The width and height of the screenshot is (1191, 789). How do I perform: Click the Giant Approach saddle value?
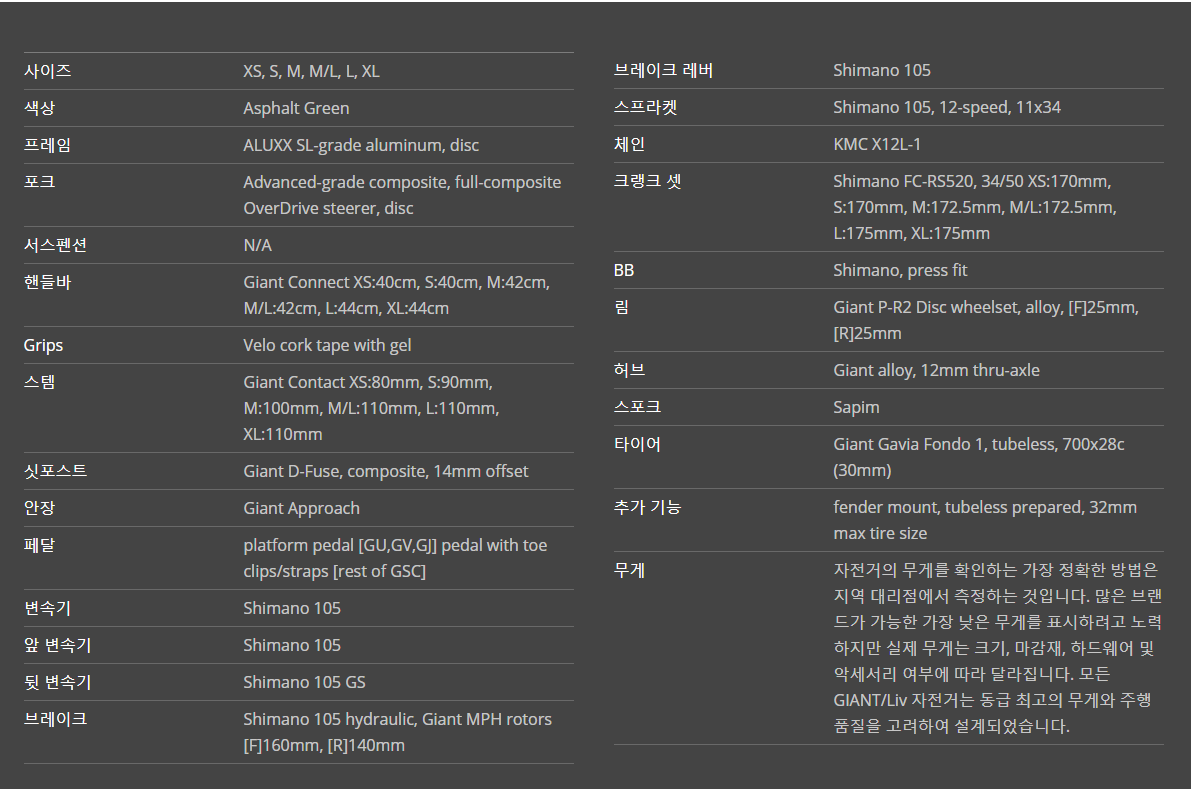point(302,509)
